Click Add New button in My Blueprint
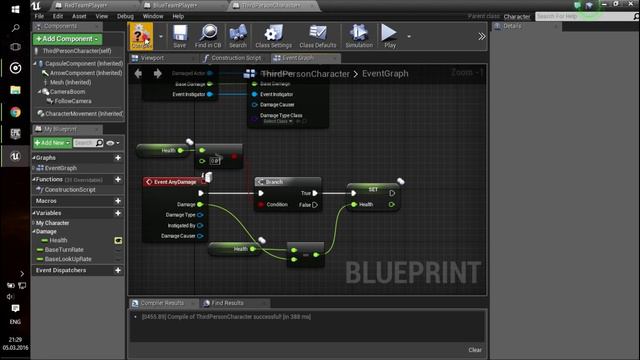The image size is (640, 360). click(52, 143)
